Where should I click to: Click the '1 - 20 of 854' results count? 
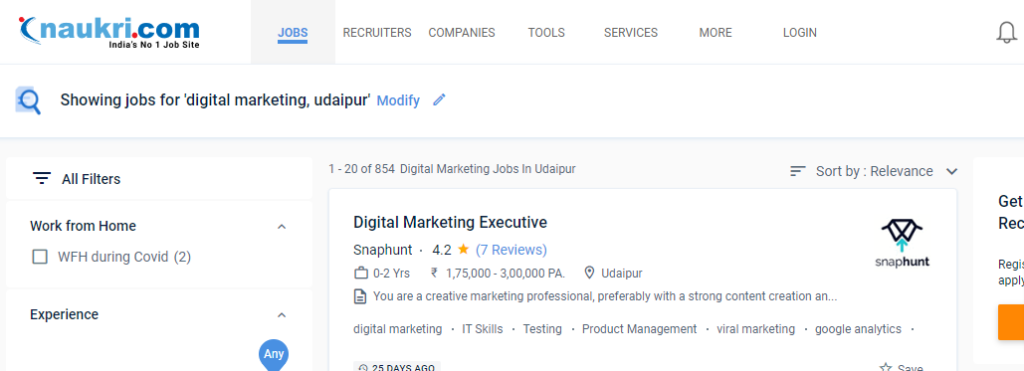click(362, 169)
